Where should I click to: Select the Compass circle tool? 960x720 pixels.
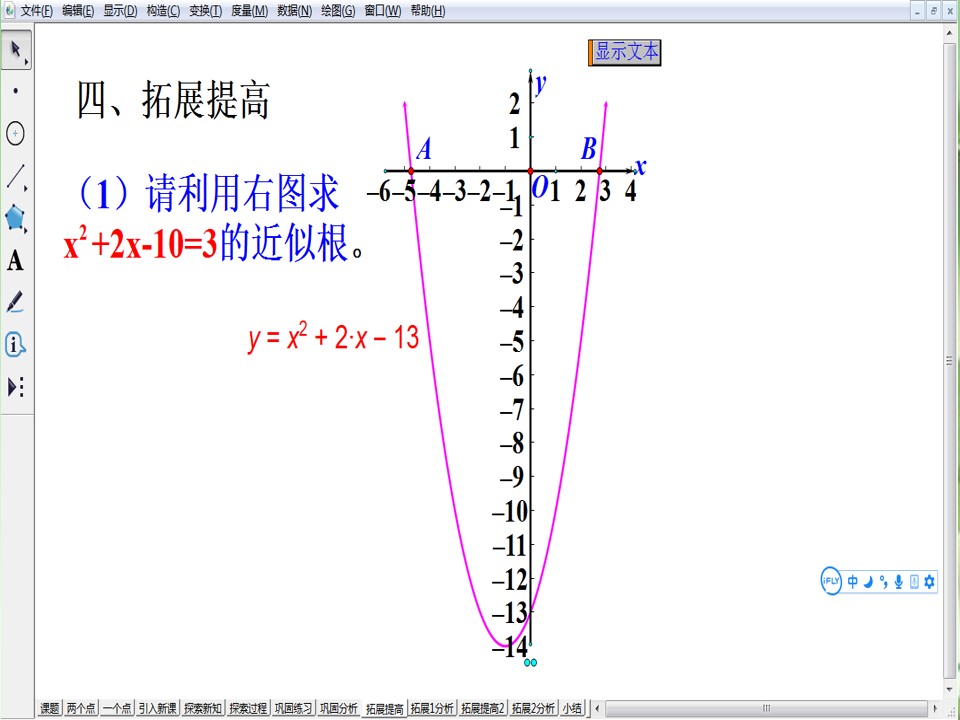[x=15, y=133]
